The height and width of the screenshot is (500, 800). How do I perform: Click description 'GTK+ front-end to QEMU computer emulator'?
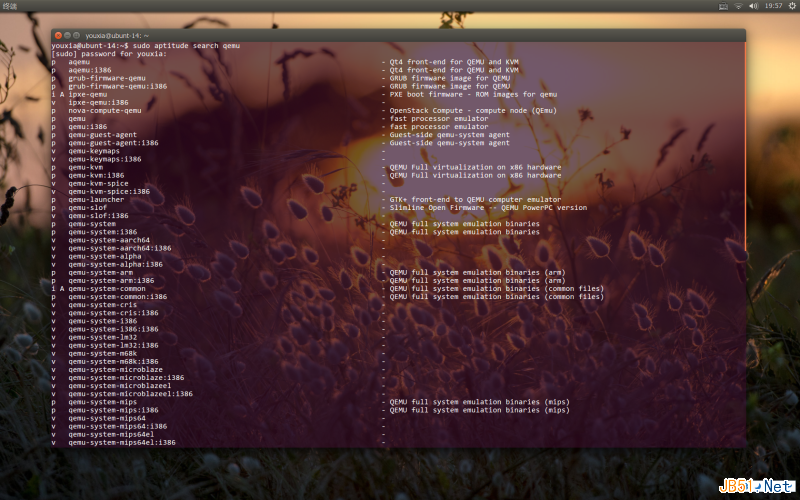click(476, 200)
